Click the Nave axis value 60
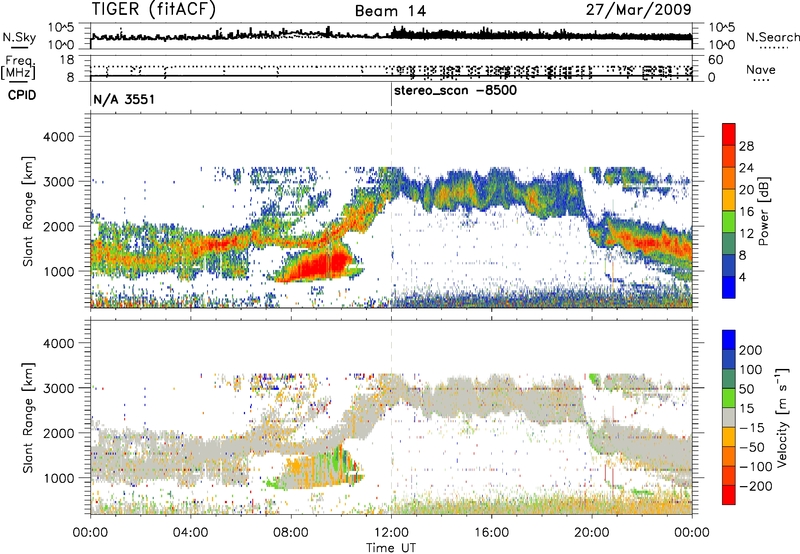 point(715,60)
